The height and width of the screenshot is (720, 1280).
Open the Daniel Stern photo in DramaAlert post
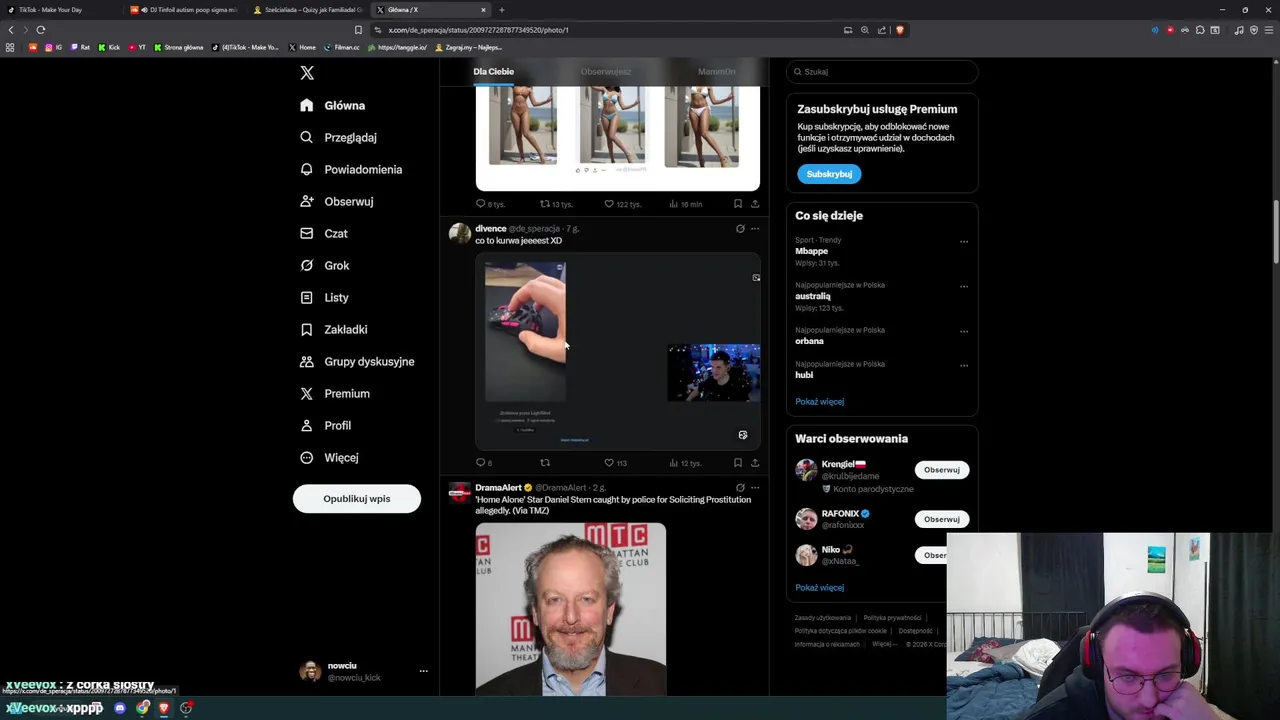pos(571,609)
